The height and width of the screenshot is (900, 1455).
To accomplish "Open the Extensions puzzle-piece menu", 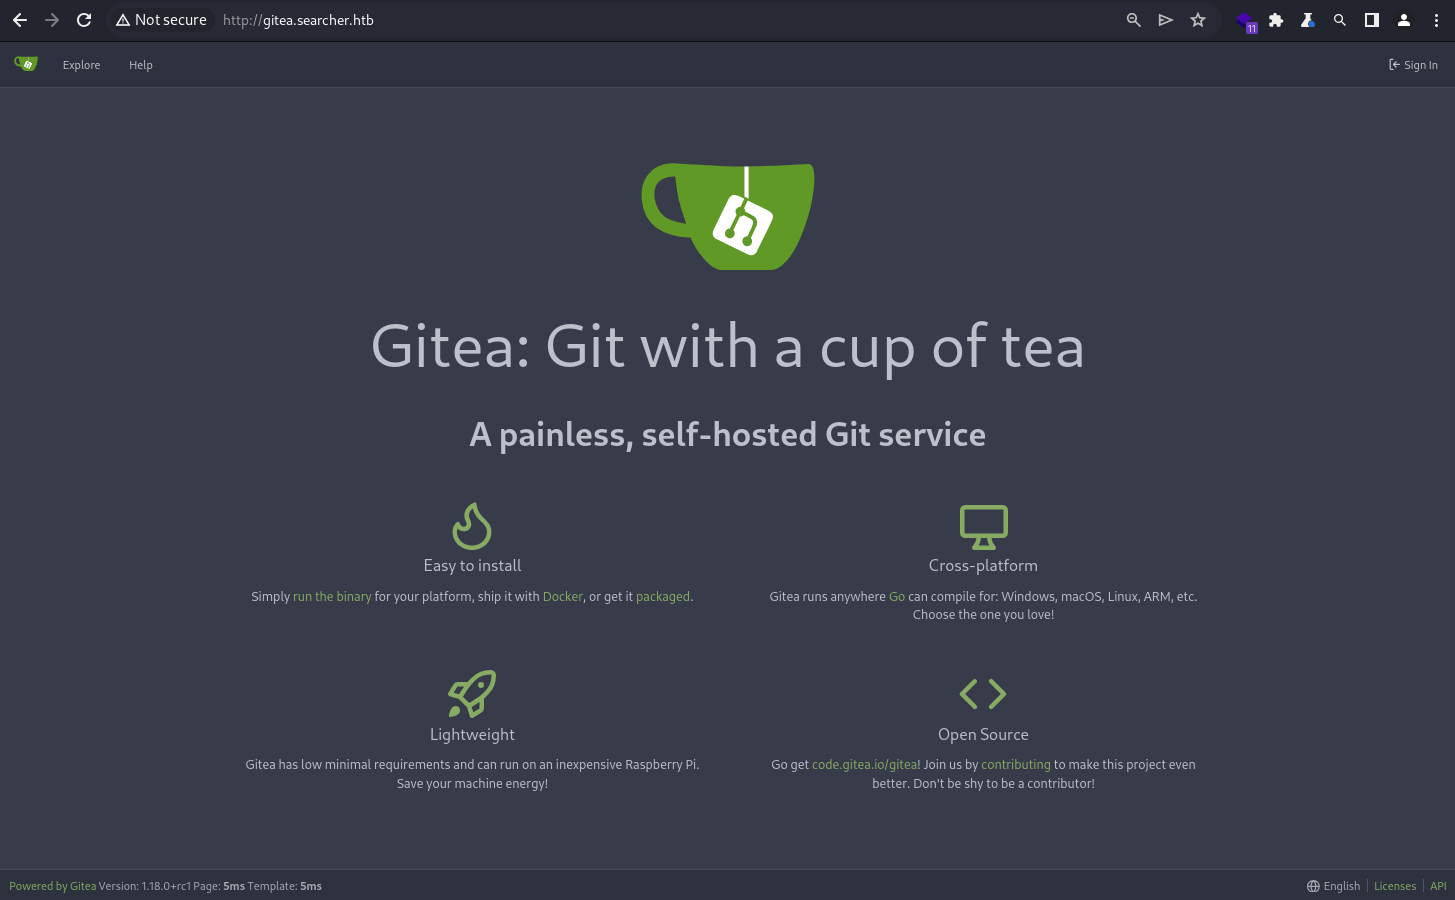I will (x=1276, y=20).
